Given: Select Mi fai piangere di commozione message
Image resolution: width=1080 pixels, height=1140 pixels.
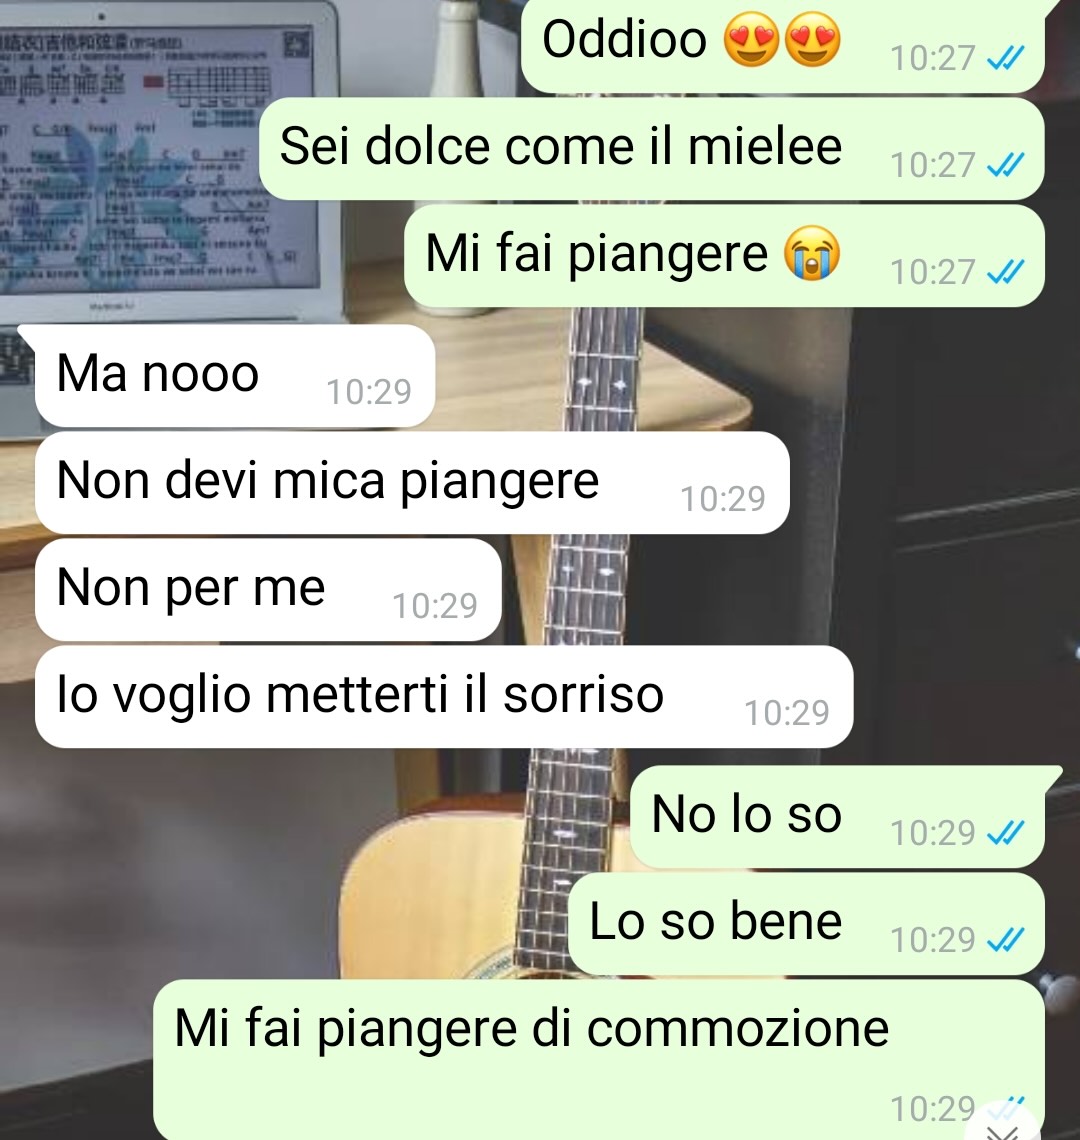Looking at the screenshot, I should tap(599, 1060).
